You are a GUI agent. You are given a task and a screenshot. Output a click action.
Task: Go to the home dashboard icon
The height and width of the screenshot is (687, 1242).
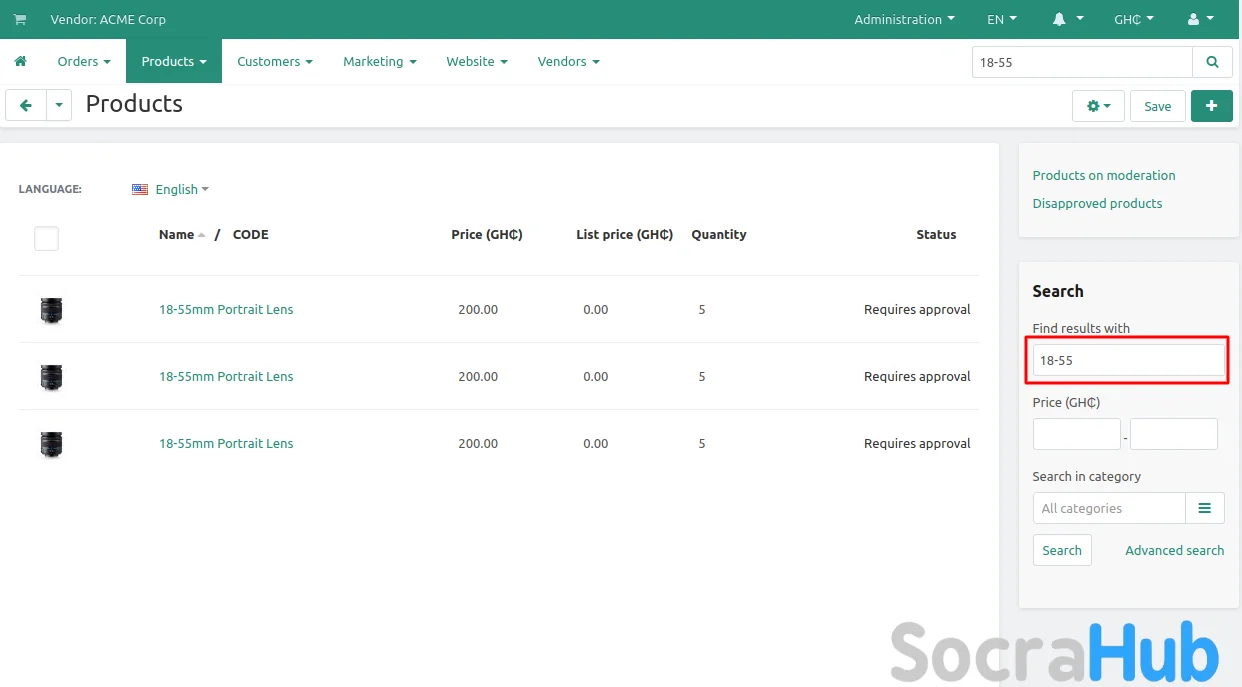click(x=20, y=61)
